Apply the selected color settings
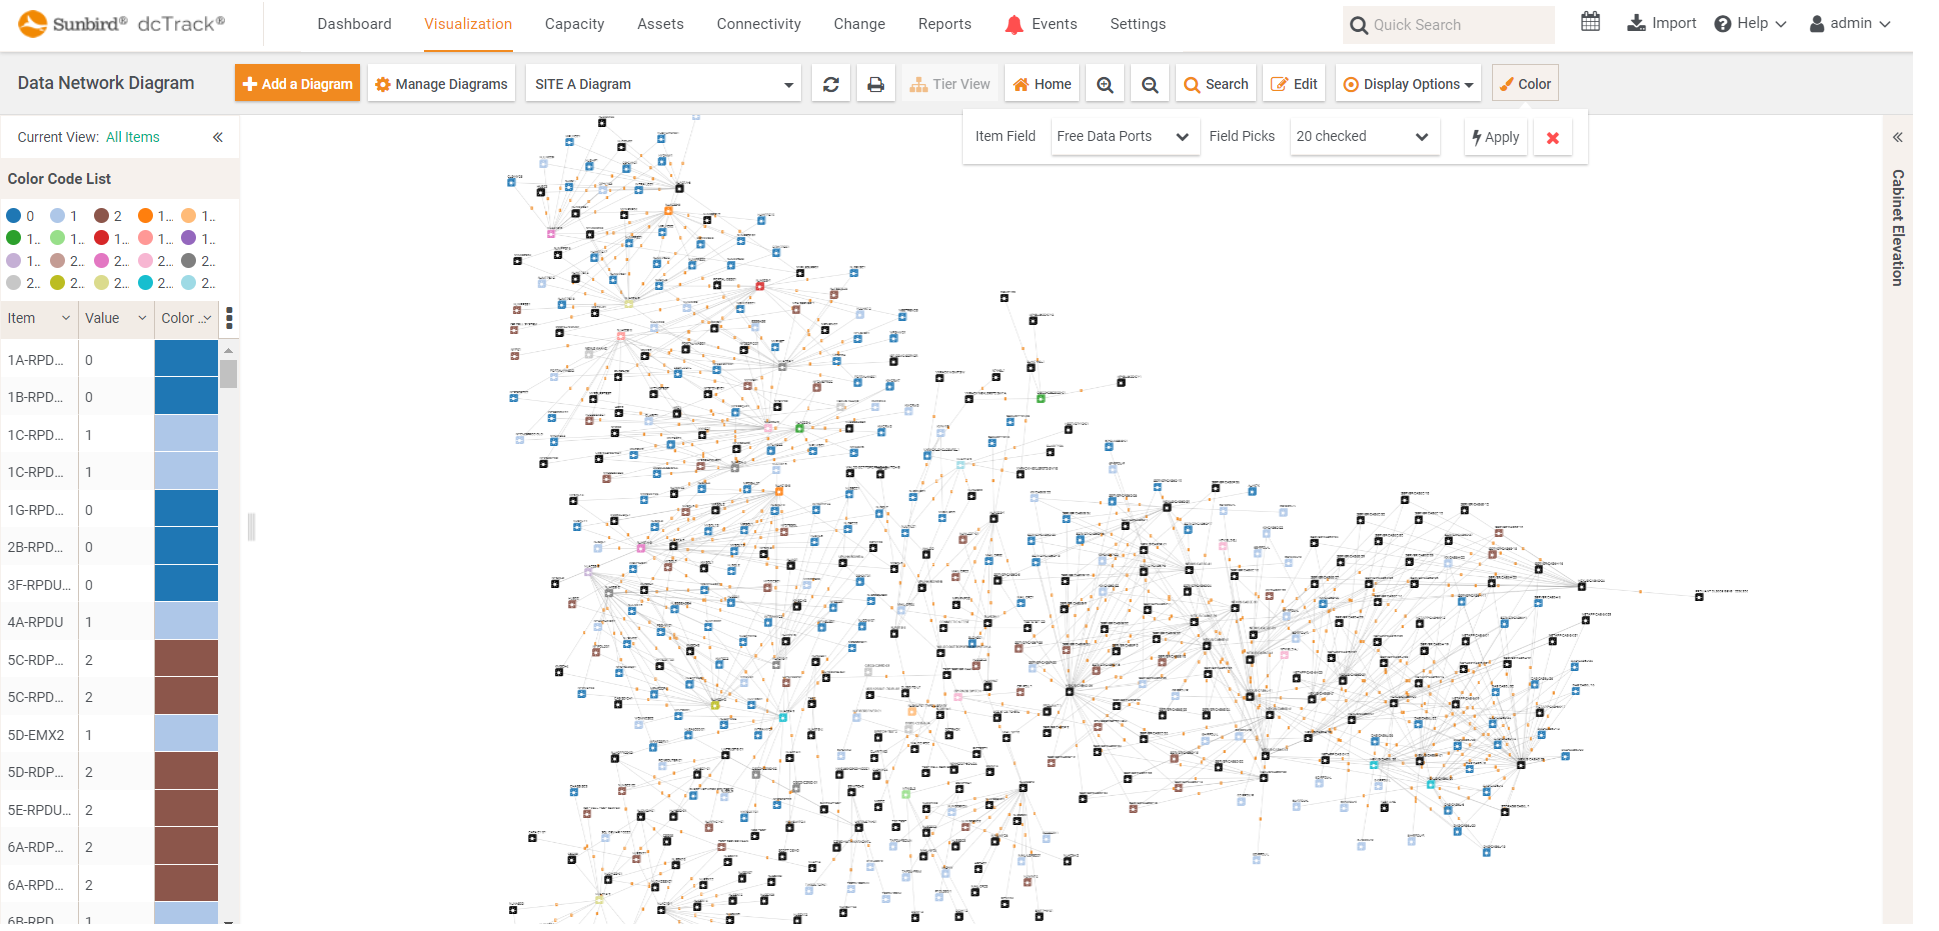Image resolution: width=1939 pixels, height=931 pixels. [x=1496, y=137]
